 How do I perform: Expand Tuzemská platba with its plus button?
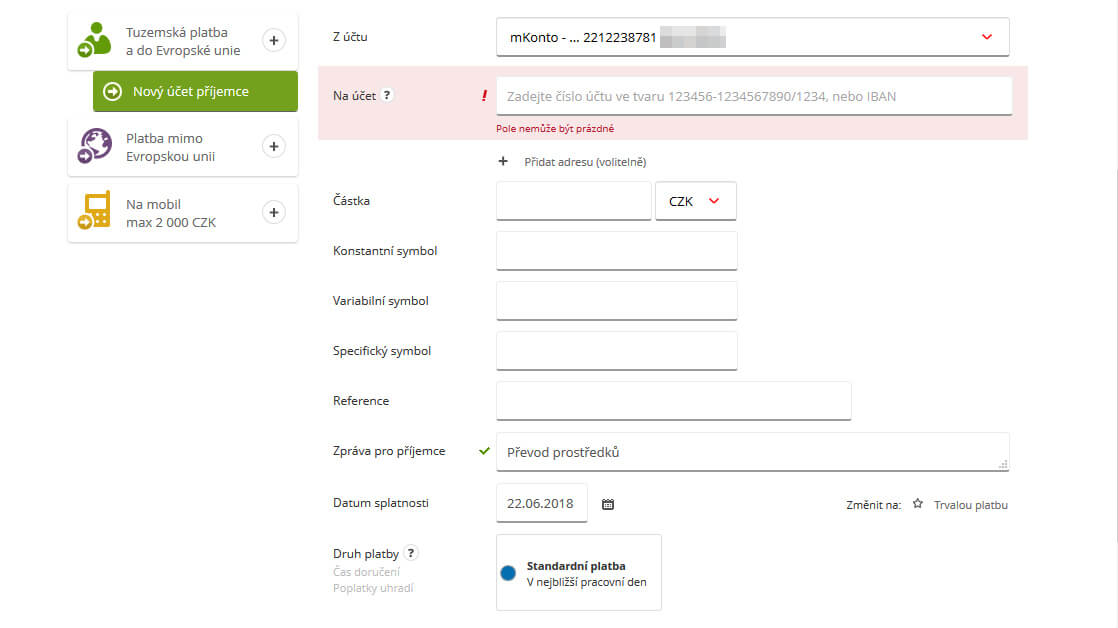273,40
